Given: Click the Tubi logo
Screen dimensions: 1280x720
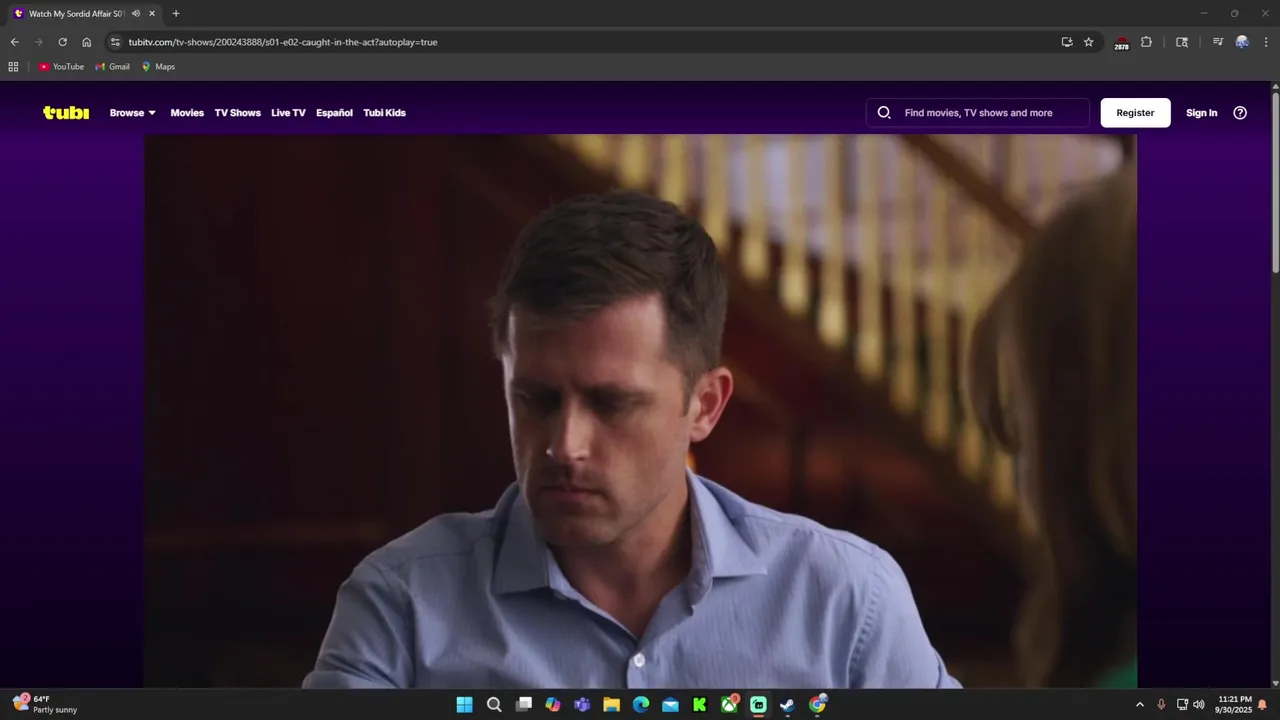Looking at the screenshot, I should pos(66,113).
